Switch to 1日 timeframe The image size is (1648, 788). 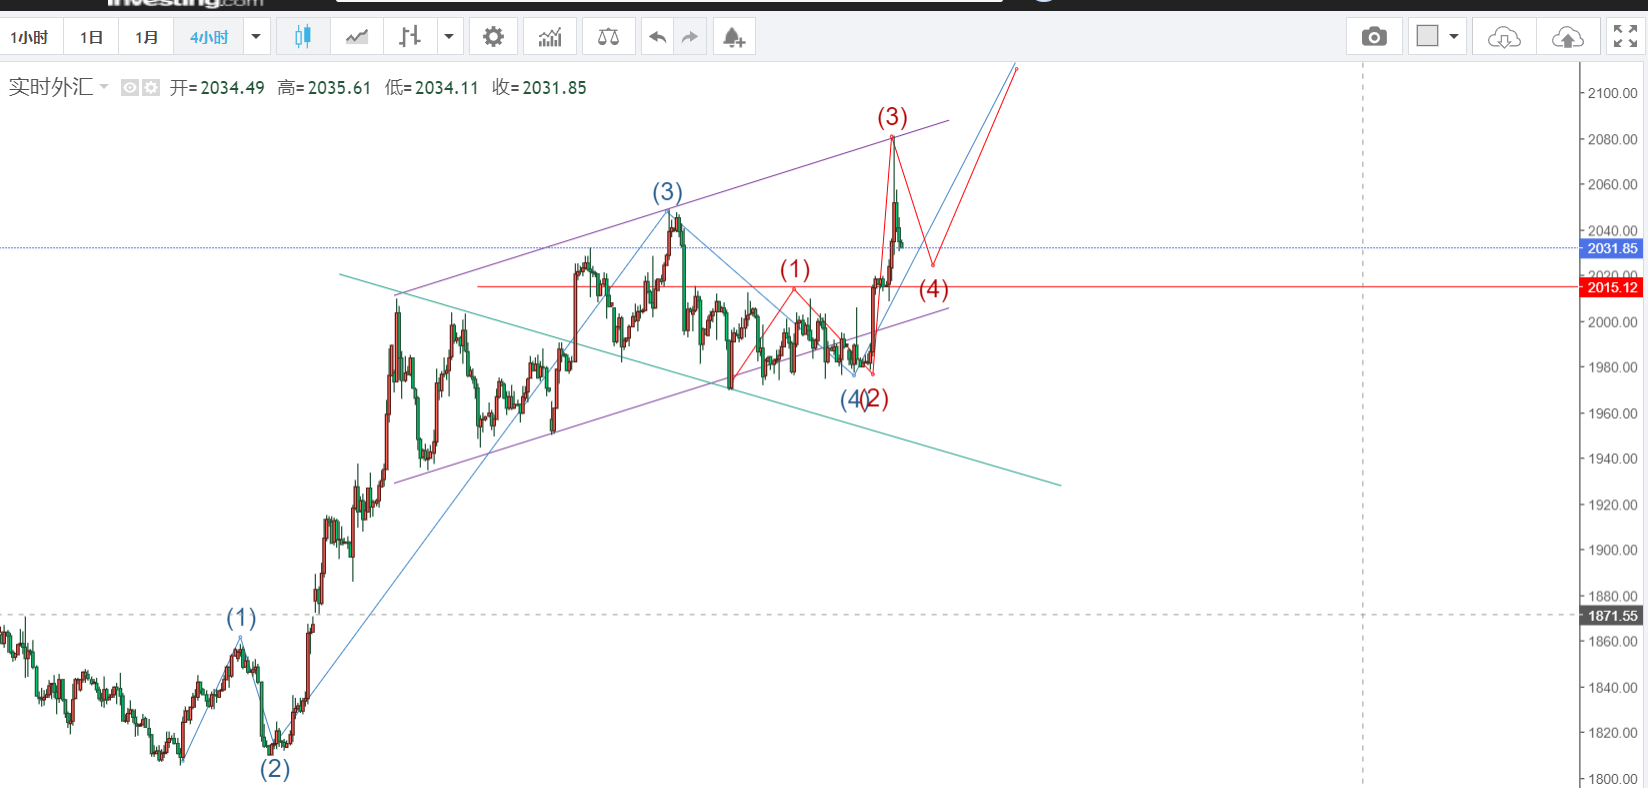coord(91,37)
